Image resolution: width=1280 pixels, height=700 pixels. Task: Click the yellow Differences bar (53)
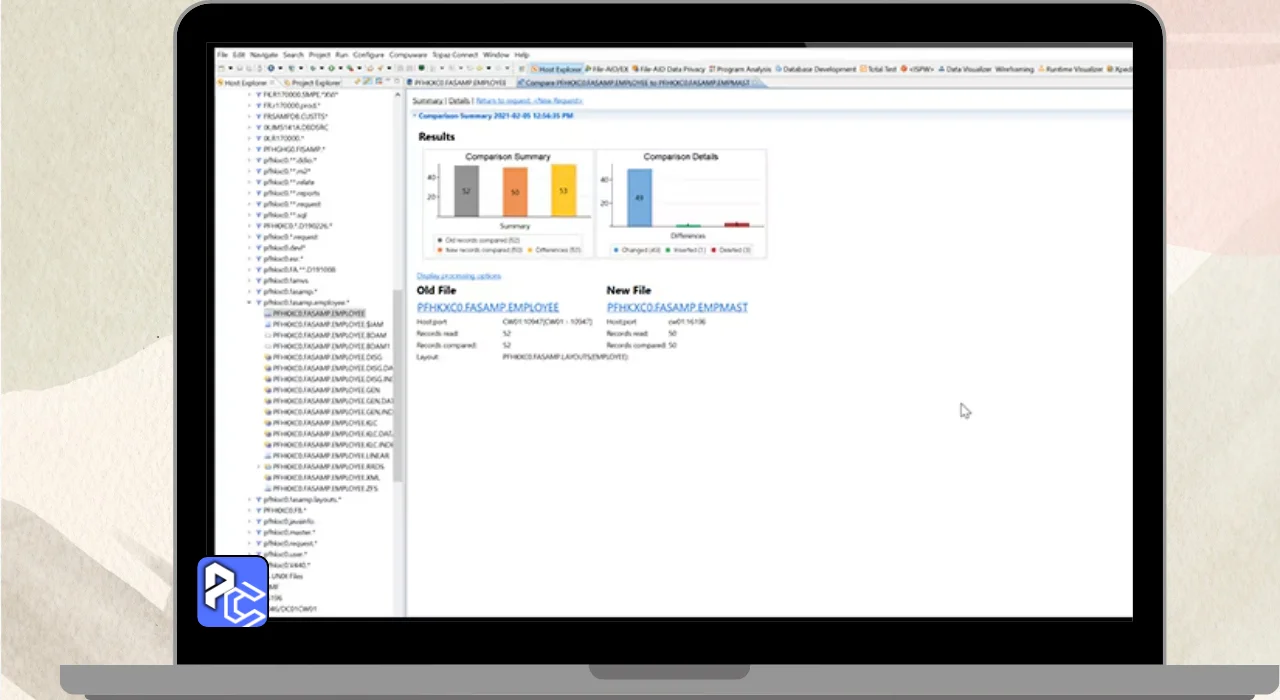tap(564, 190)
